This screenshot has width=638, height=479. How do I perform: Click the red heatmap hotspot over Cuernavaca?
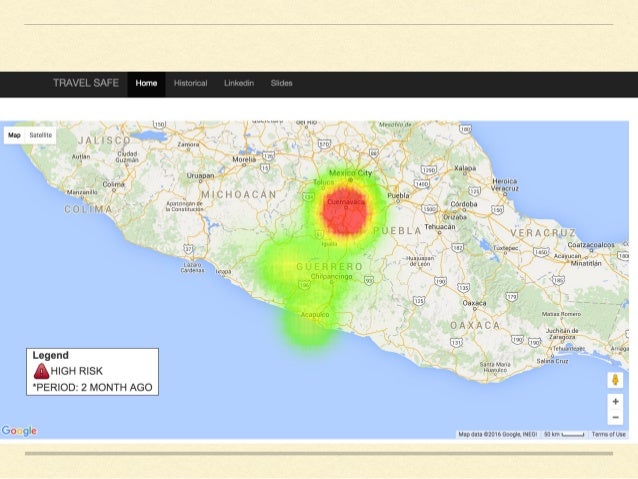pos(346,211)
